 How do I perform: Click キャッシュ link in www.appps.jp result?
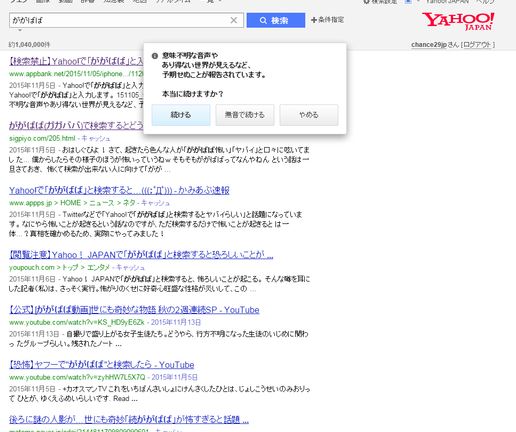(x=155, y=203)
